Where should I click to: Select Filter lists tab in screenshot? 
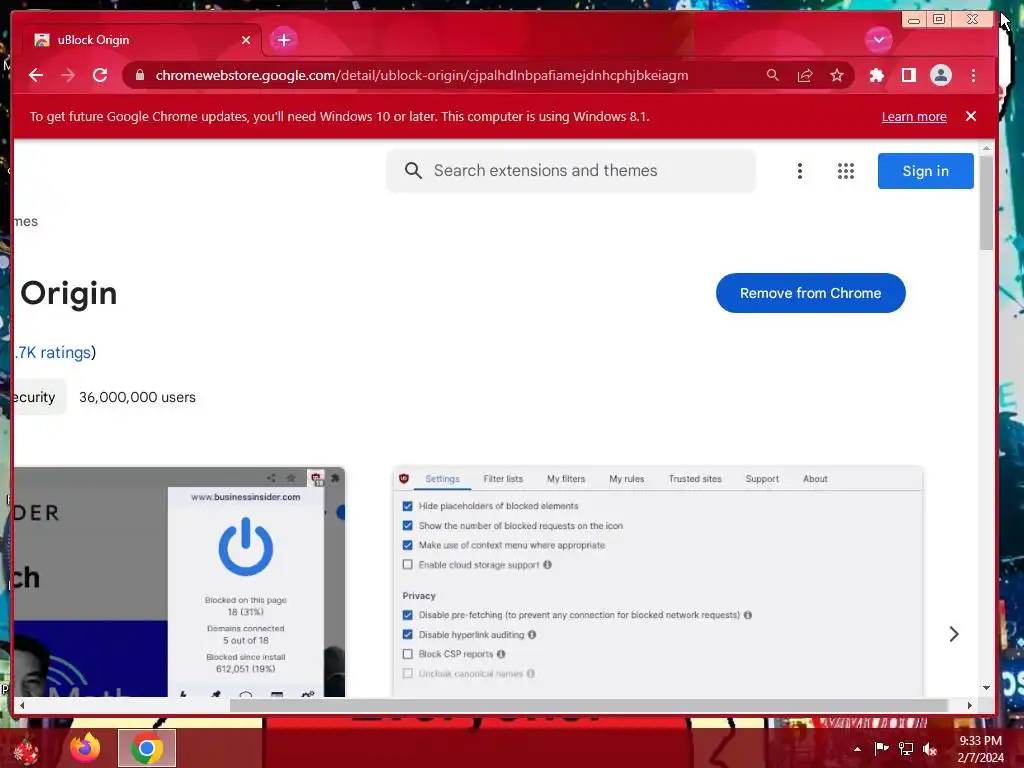(503, 479)
